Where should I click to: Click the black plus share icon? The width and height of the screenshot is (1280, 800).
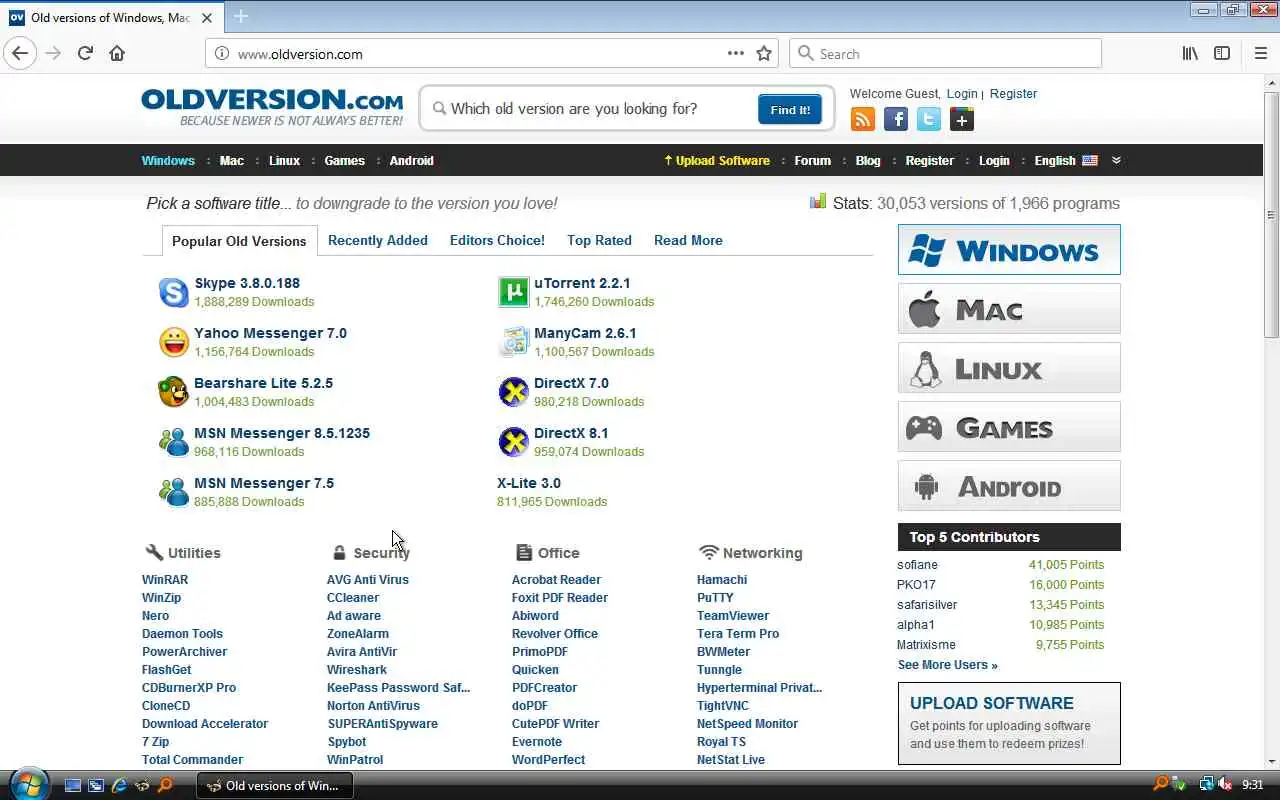click(962, 120)
